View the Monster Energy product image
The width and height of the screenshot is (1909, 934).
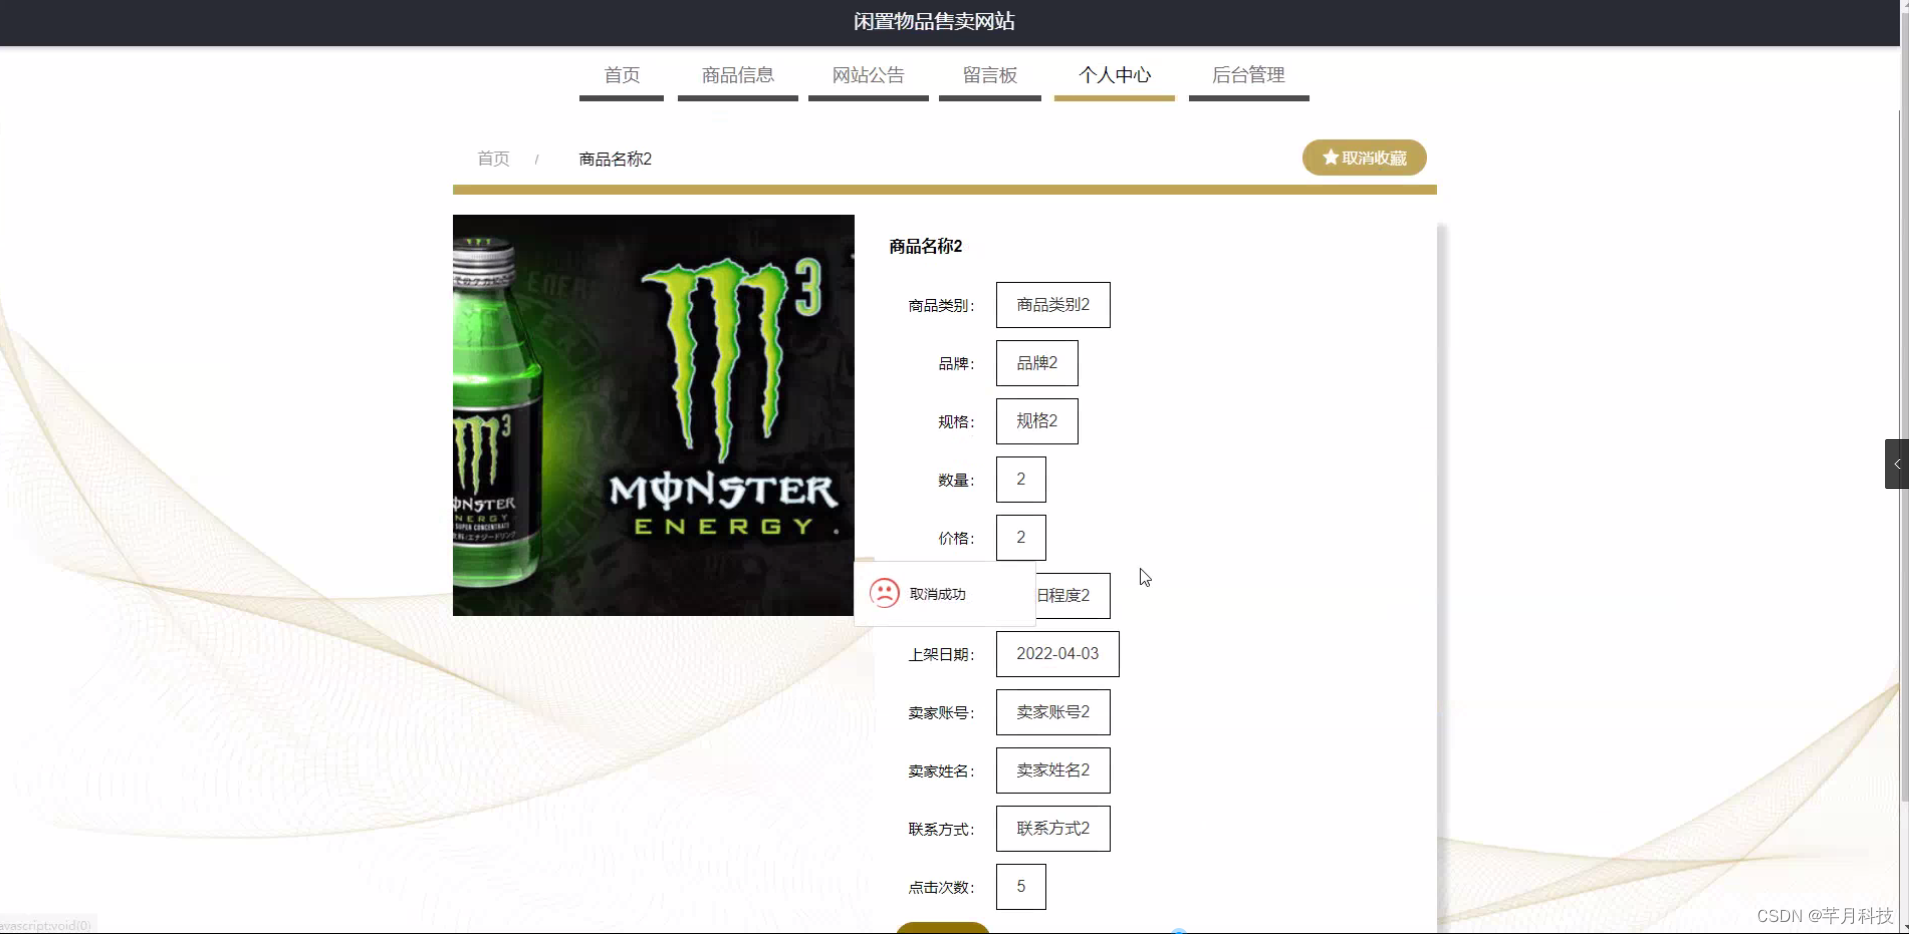(653, 415)
